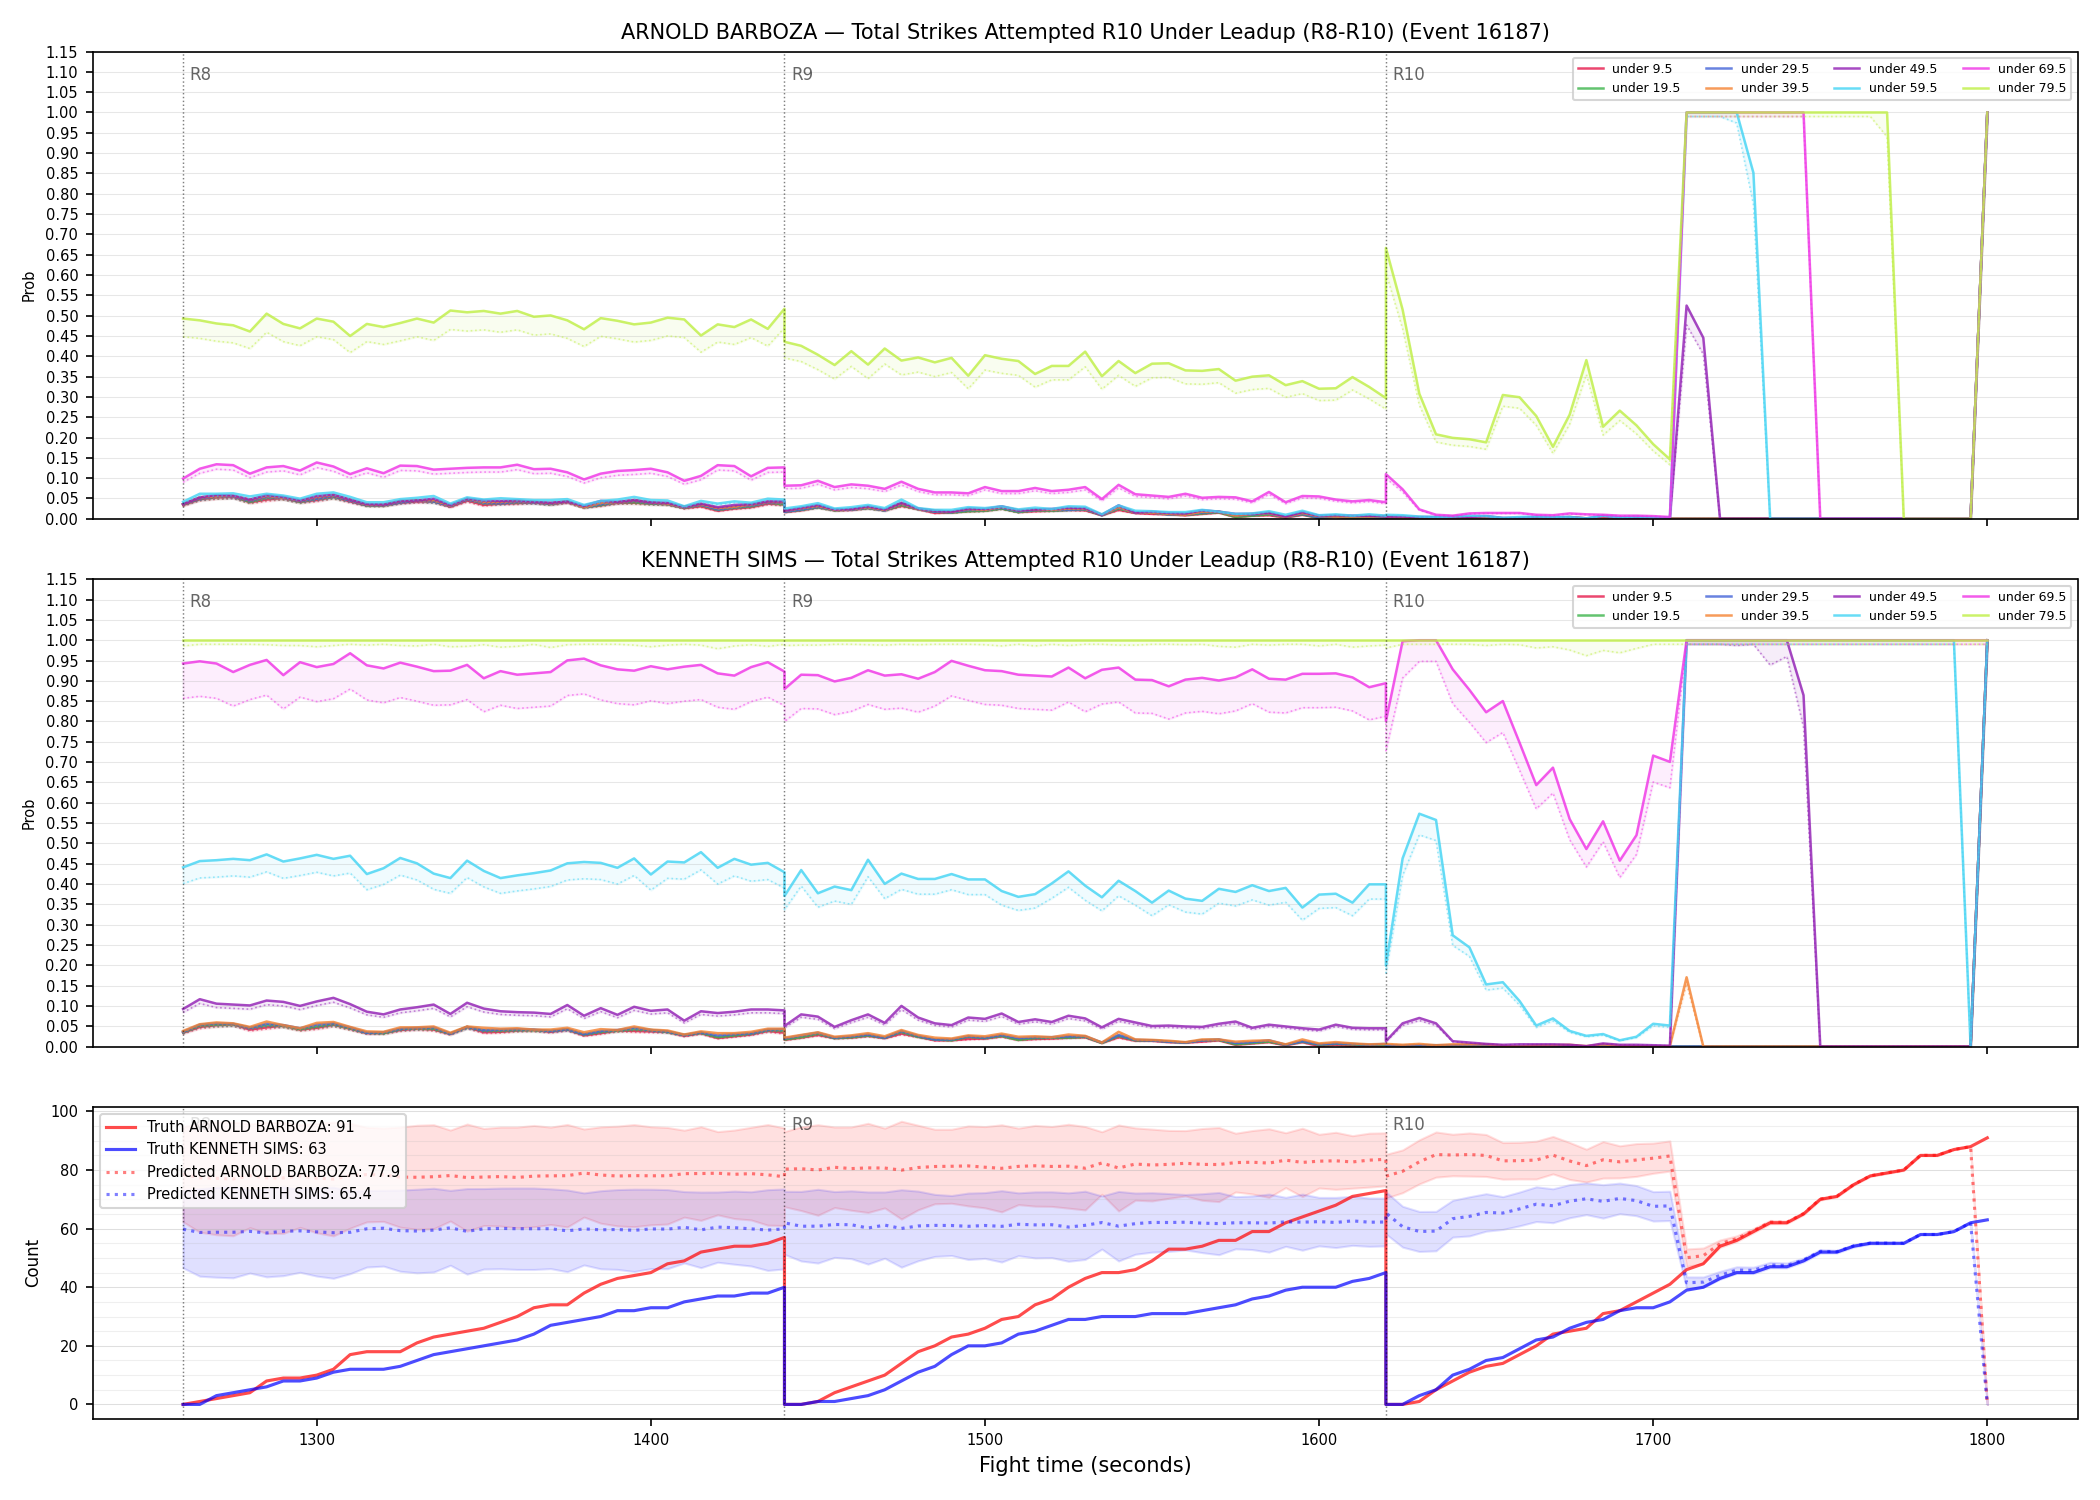Pick "under 59.5" in the Kenneth Sims legend
The width and height of the screenshot is (2100, 1500).
1885,616
